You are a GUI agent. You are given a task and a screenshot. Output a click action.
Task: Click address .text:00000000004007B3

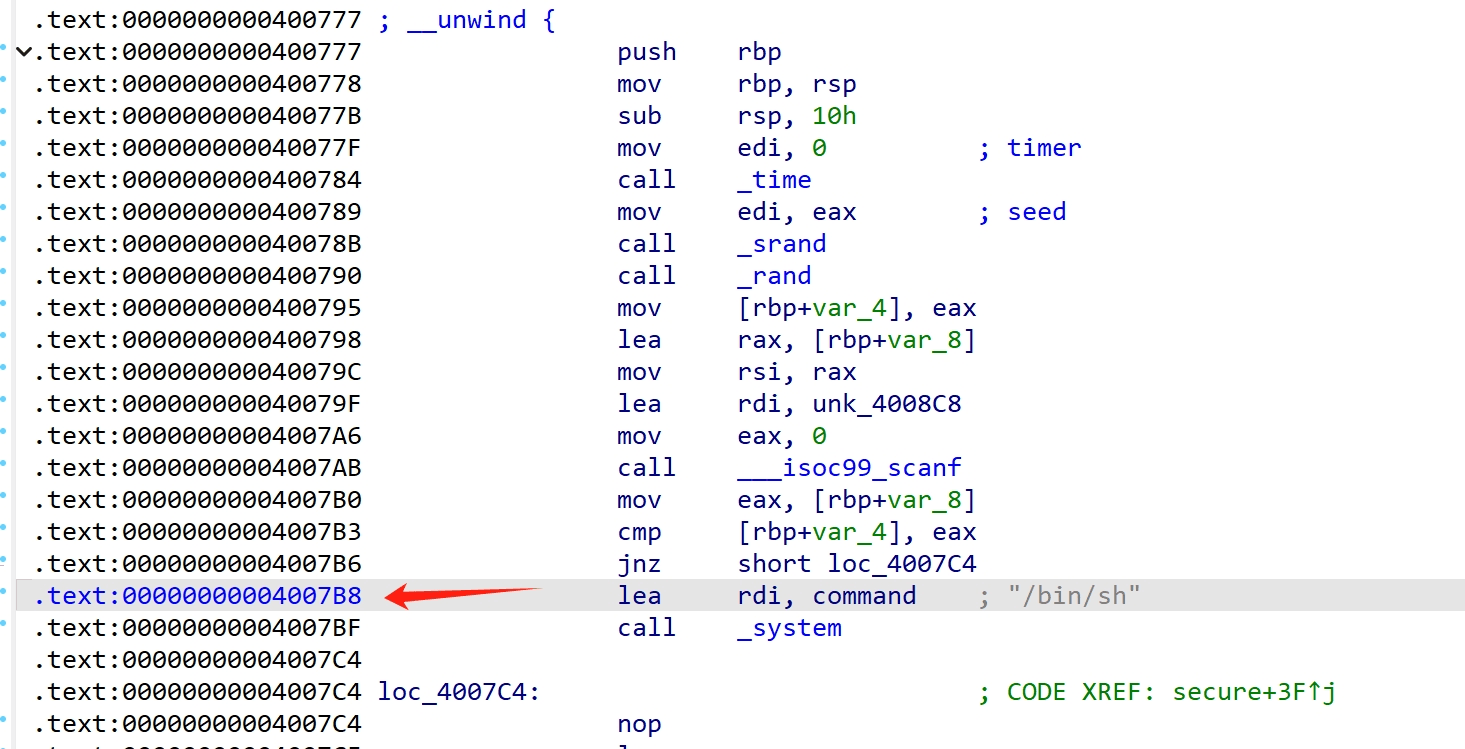click(x=197, y=532)
